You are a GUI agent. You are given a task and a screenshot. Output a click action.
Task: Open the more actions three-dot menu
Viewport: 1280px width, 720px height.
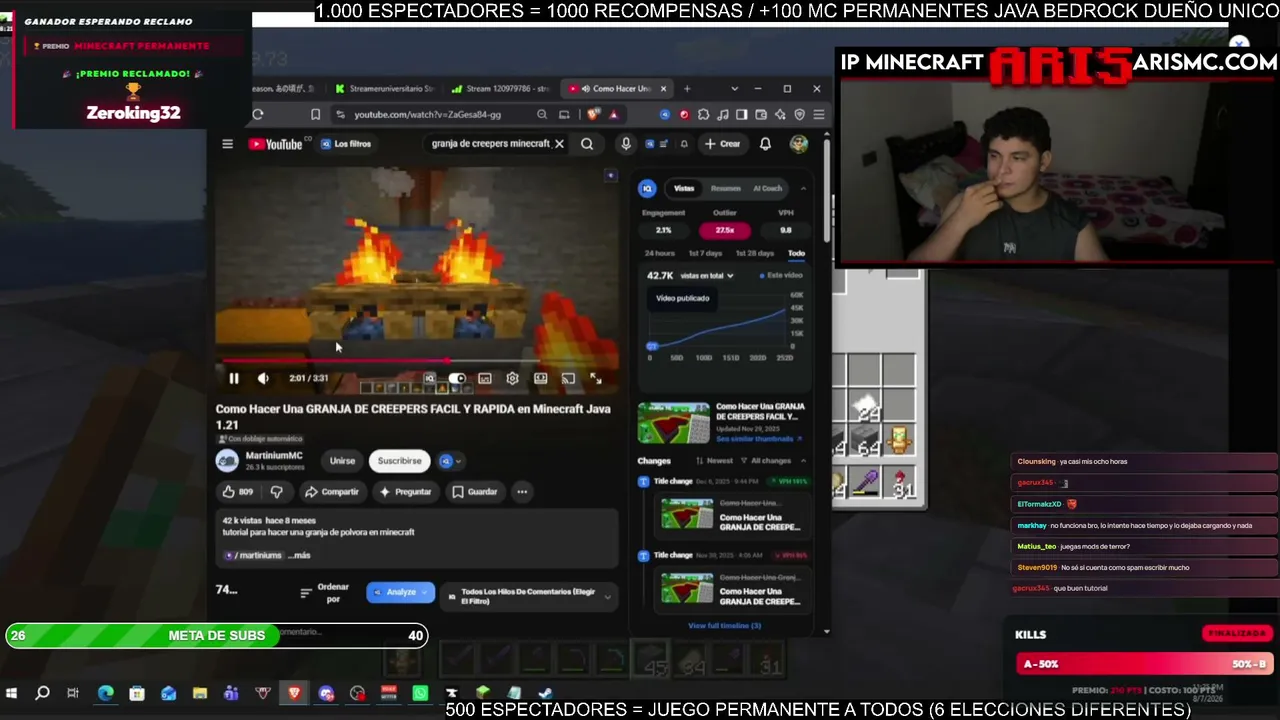point(522,492)
